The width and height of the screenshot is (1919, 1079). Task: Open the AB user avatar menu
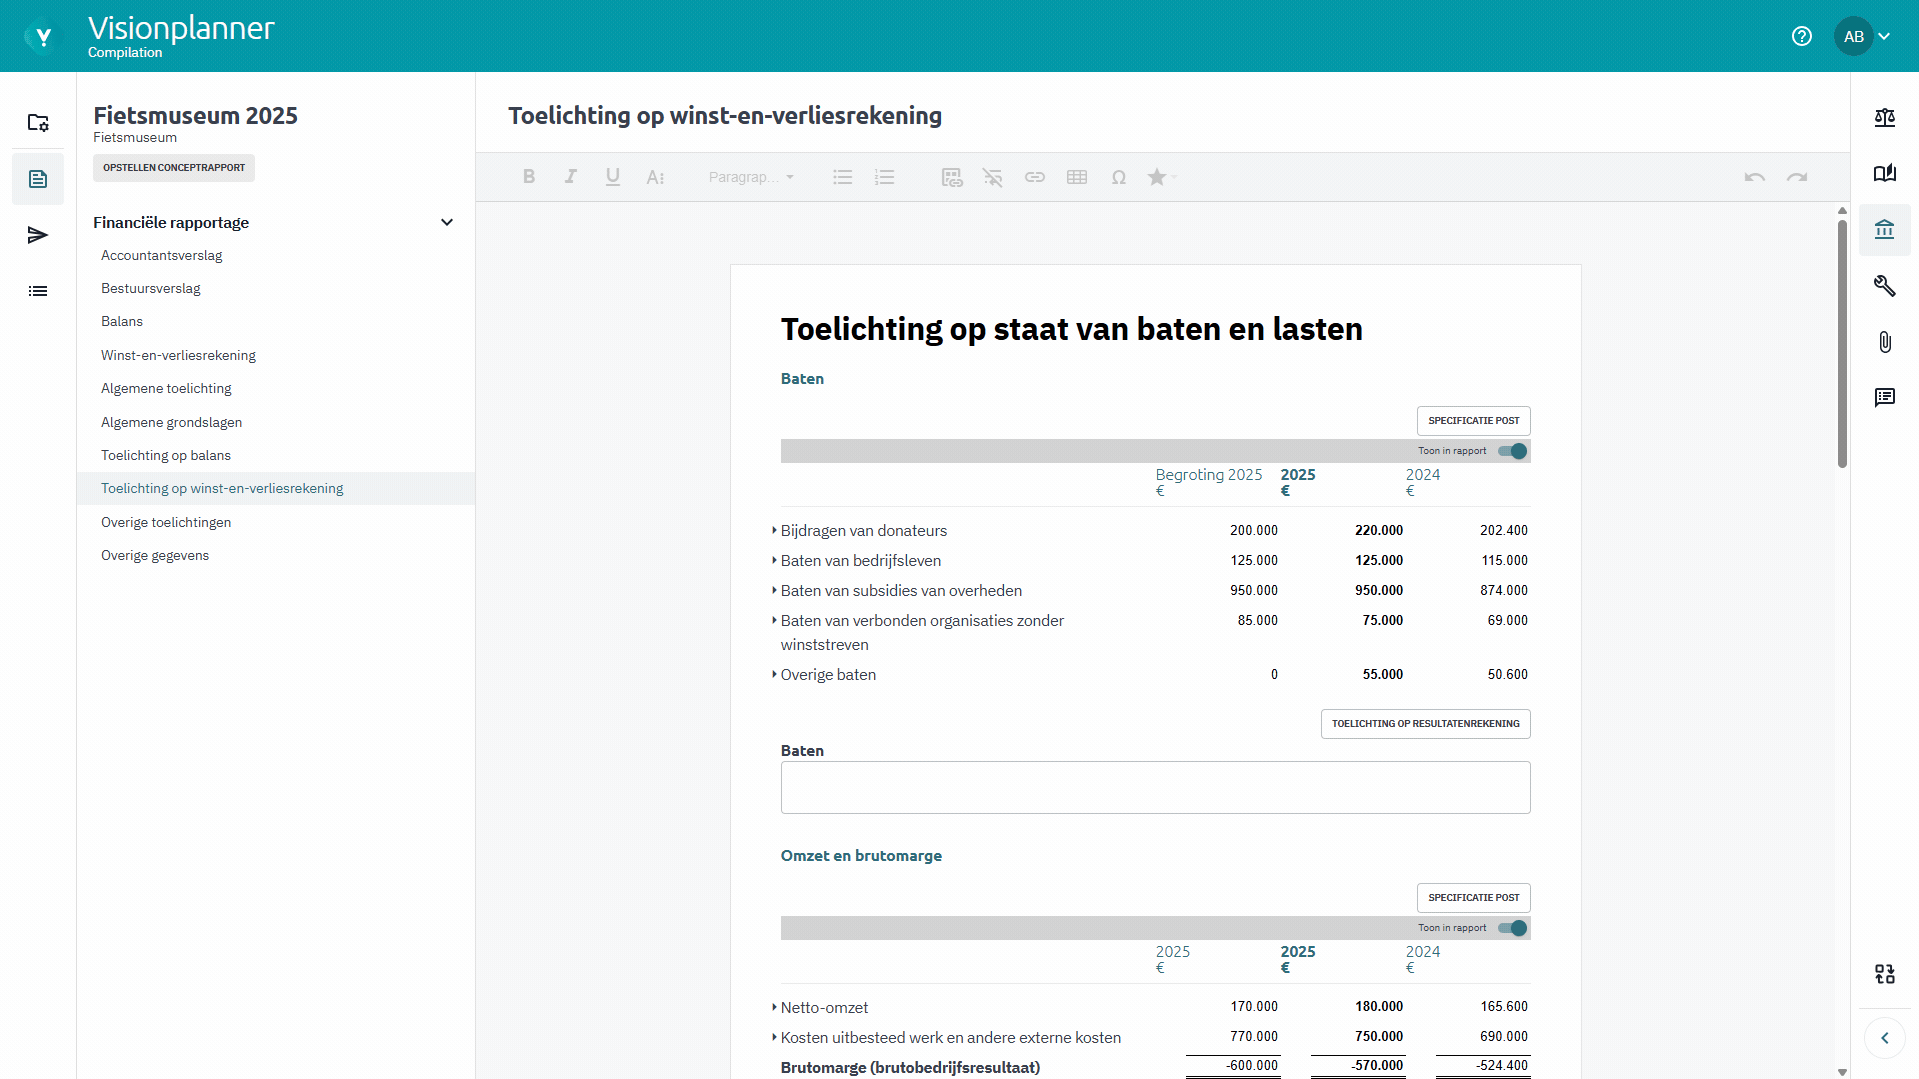pos(1853,36)
